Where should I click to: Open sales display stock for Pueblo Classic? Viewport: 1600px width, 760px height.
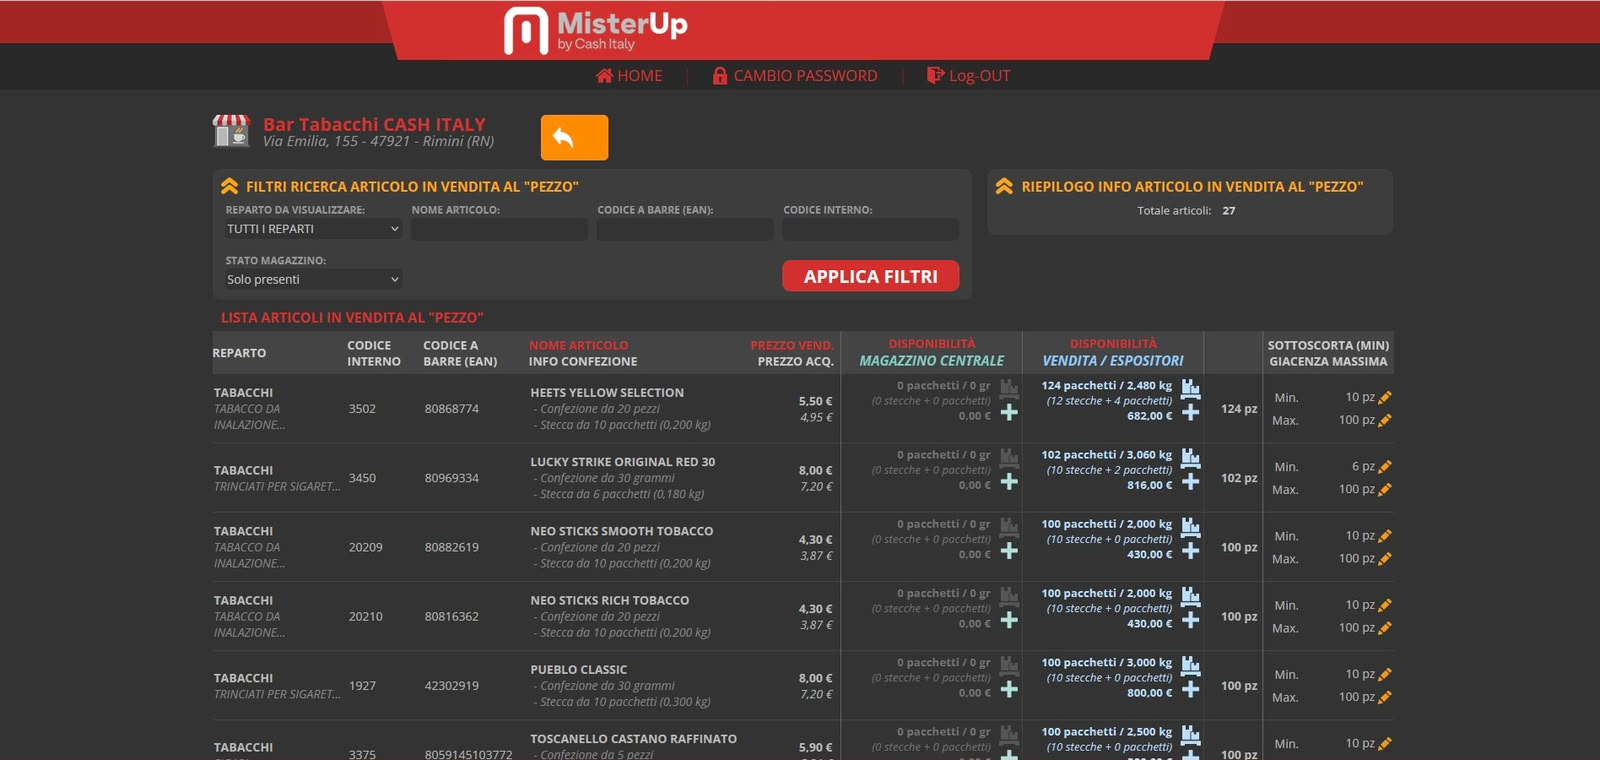1190,664
